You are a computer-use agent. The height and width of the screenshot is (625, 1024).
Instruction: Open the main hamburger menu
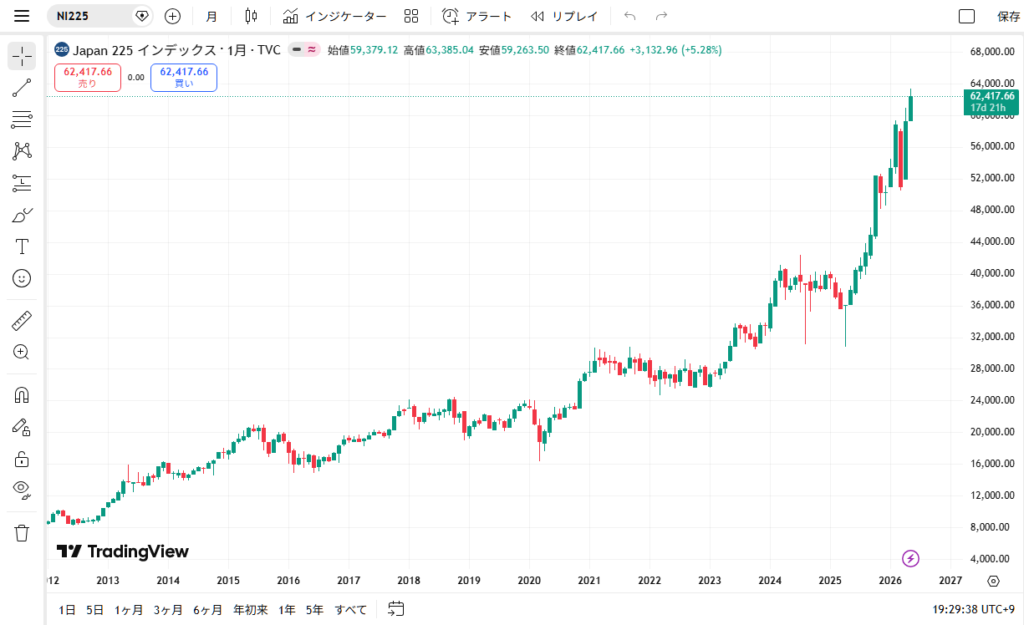22,16
